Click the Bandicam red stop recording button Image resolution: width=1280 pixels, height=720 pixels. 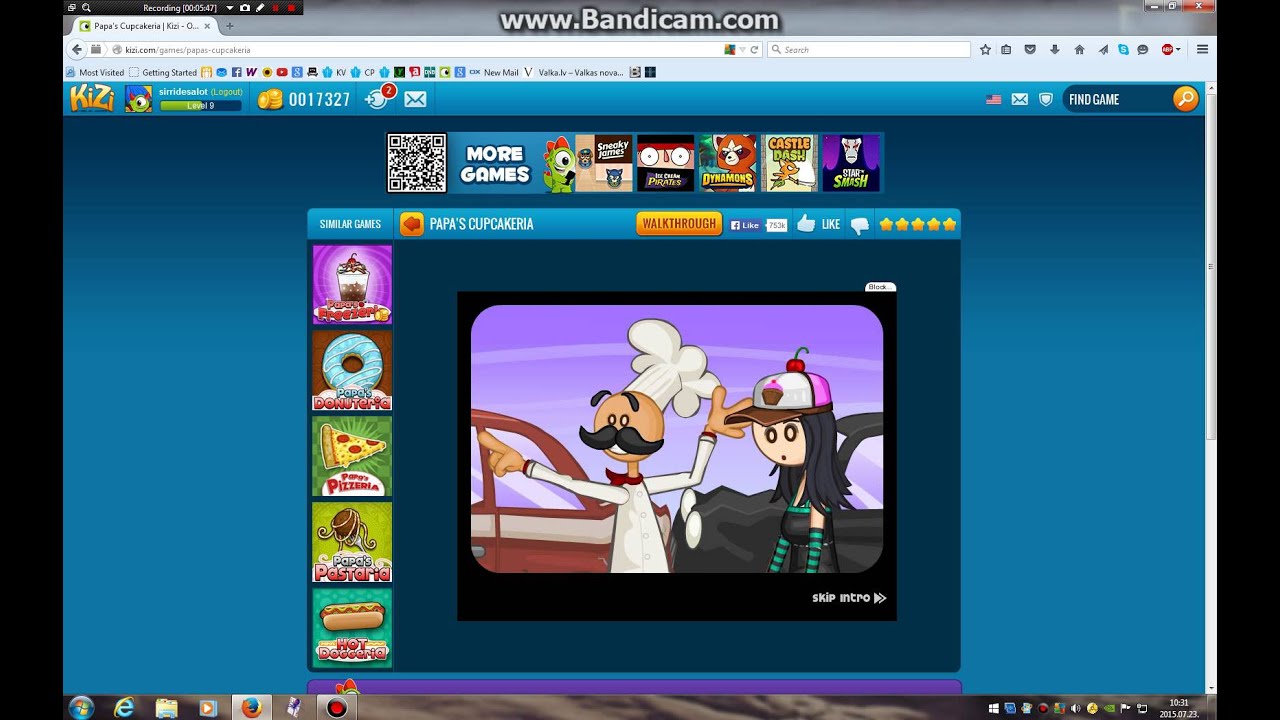click(x=292, y=7)
